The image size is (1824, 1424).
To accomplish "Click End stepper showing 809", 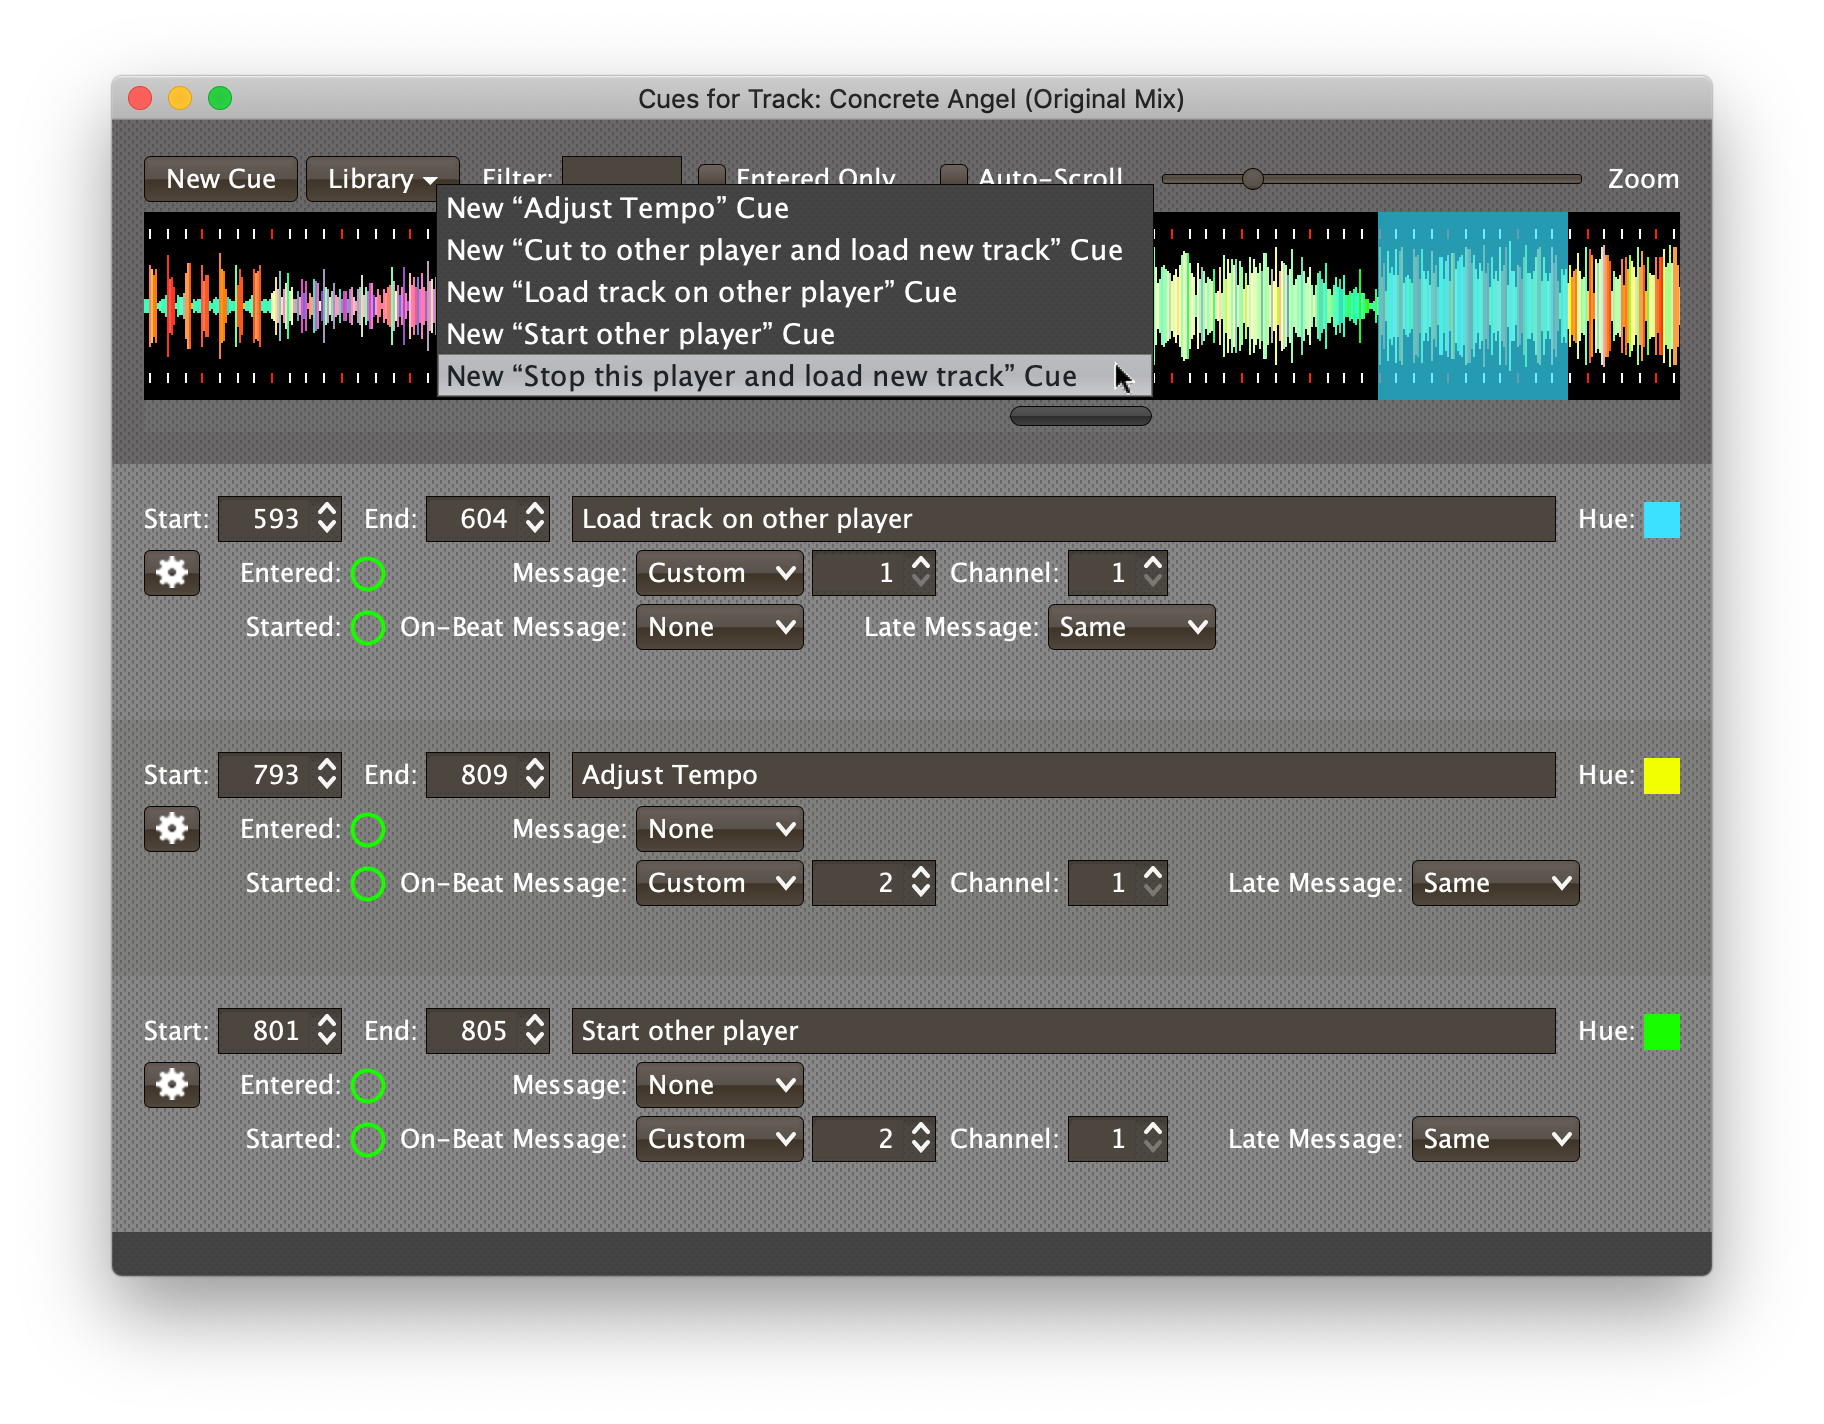I will [x=488, y=775].
